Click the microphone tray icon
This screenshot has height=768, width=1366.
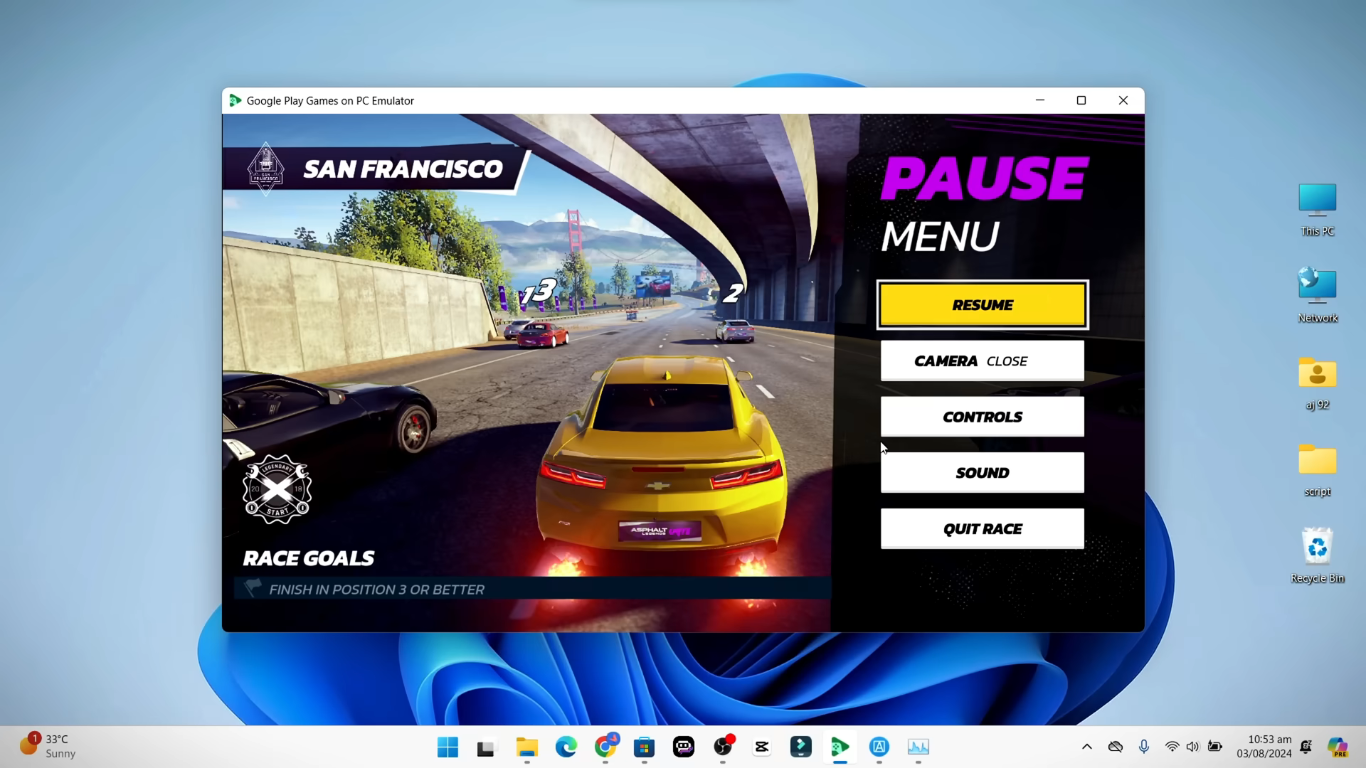click(x=1144, y=747)
